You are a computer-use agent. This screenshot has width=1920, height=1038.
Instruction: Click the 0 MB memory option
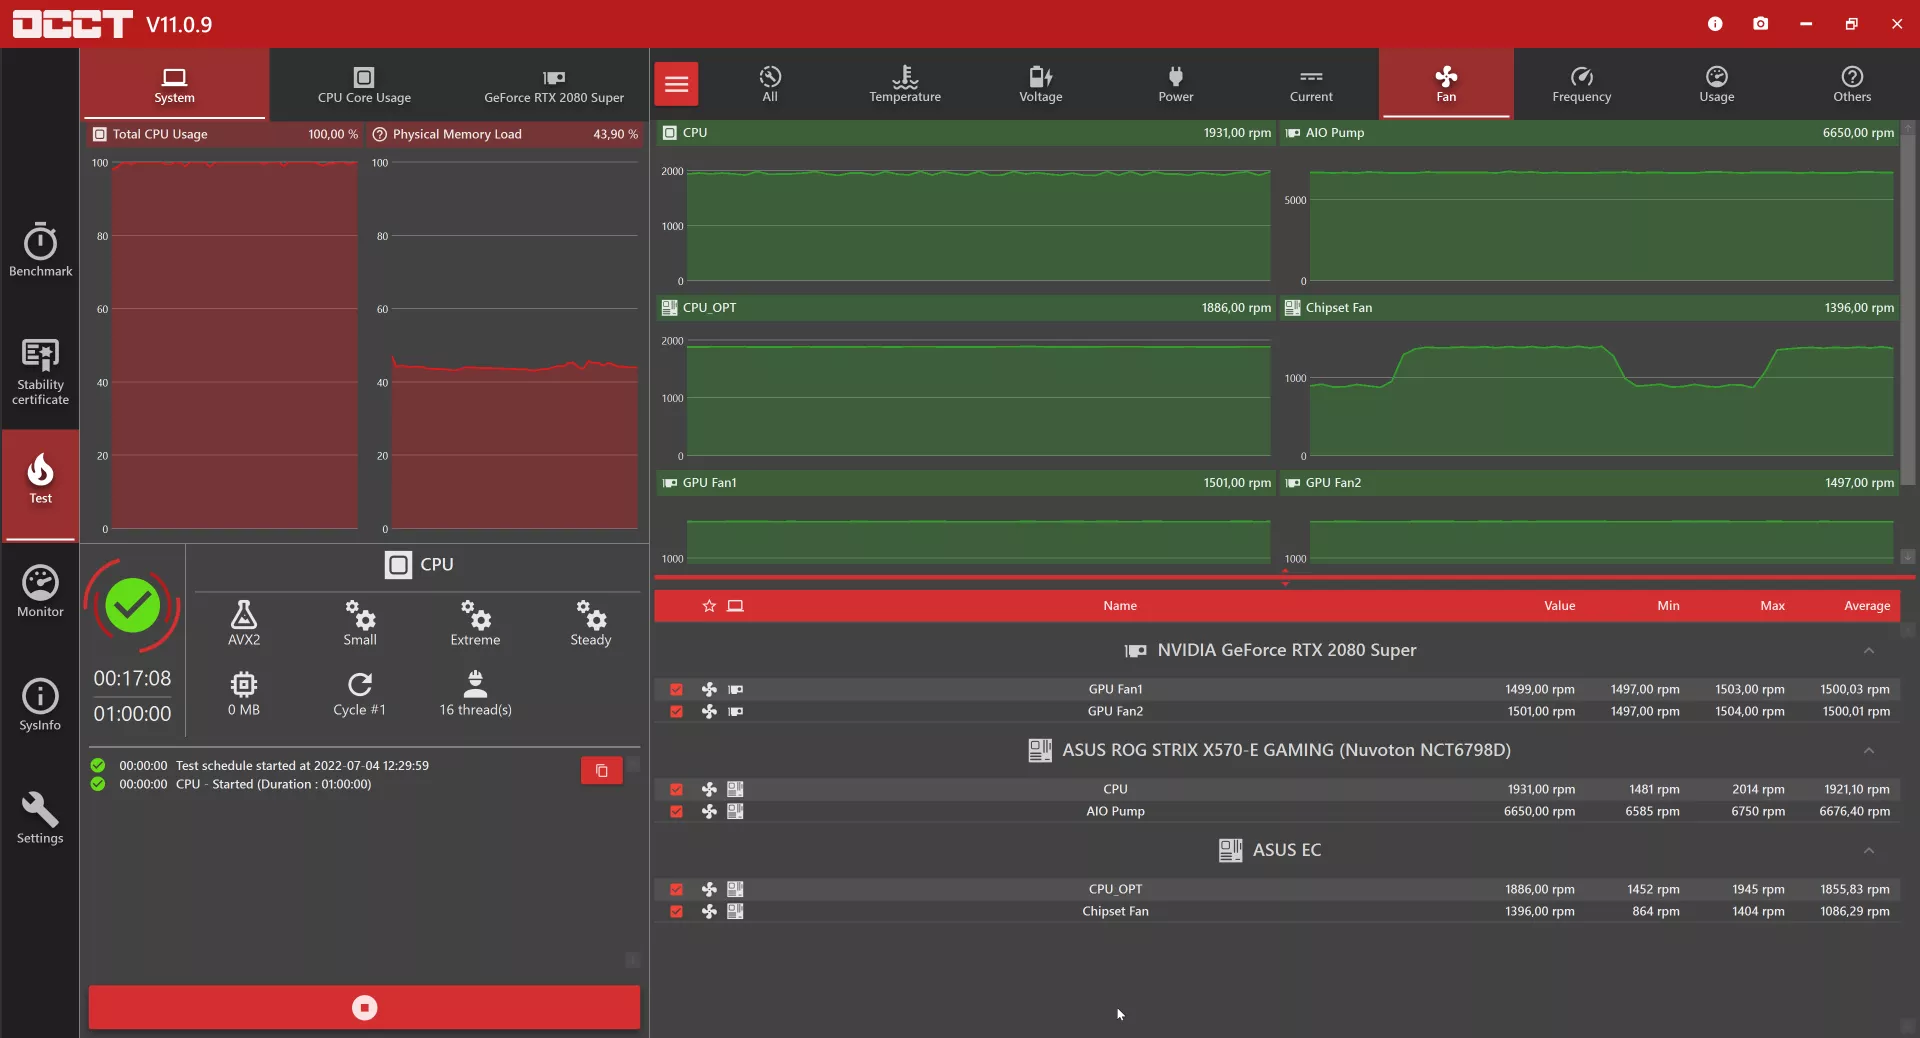244,694
